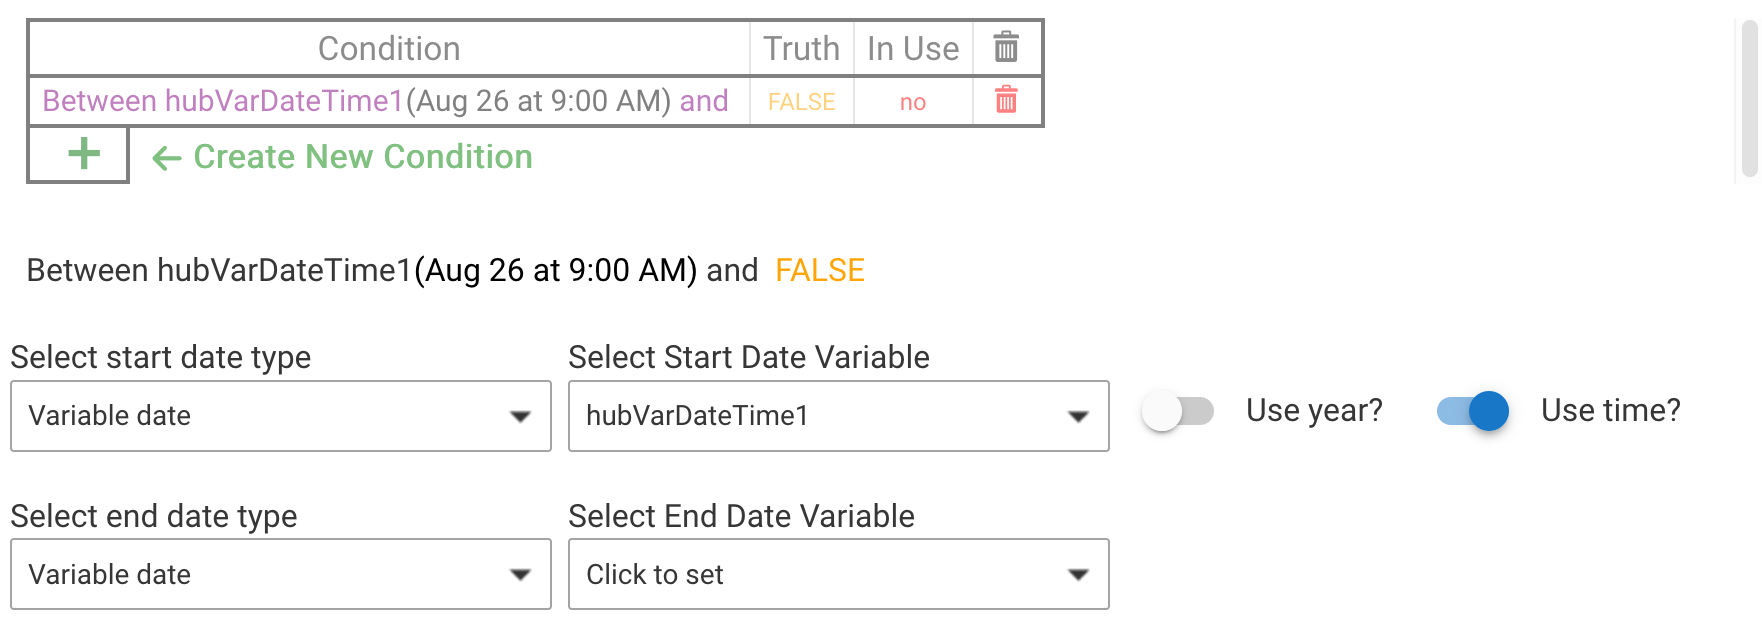The image size is (1762, 634).
Task: Click the vertical scrollbar on the right
Action: (x=1749, y=98)
